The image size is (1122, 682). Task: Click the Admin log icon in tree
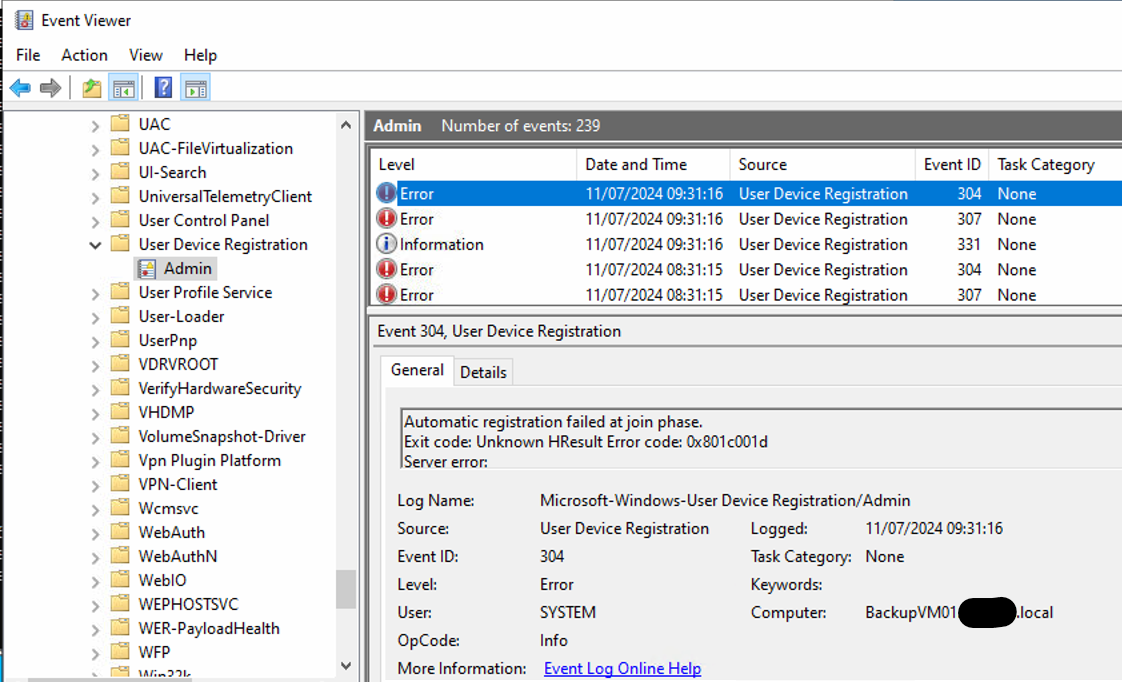147,268
